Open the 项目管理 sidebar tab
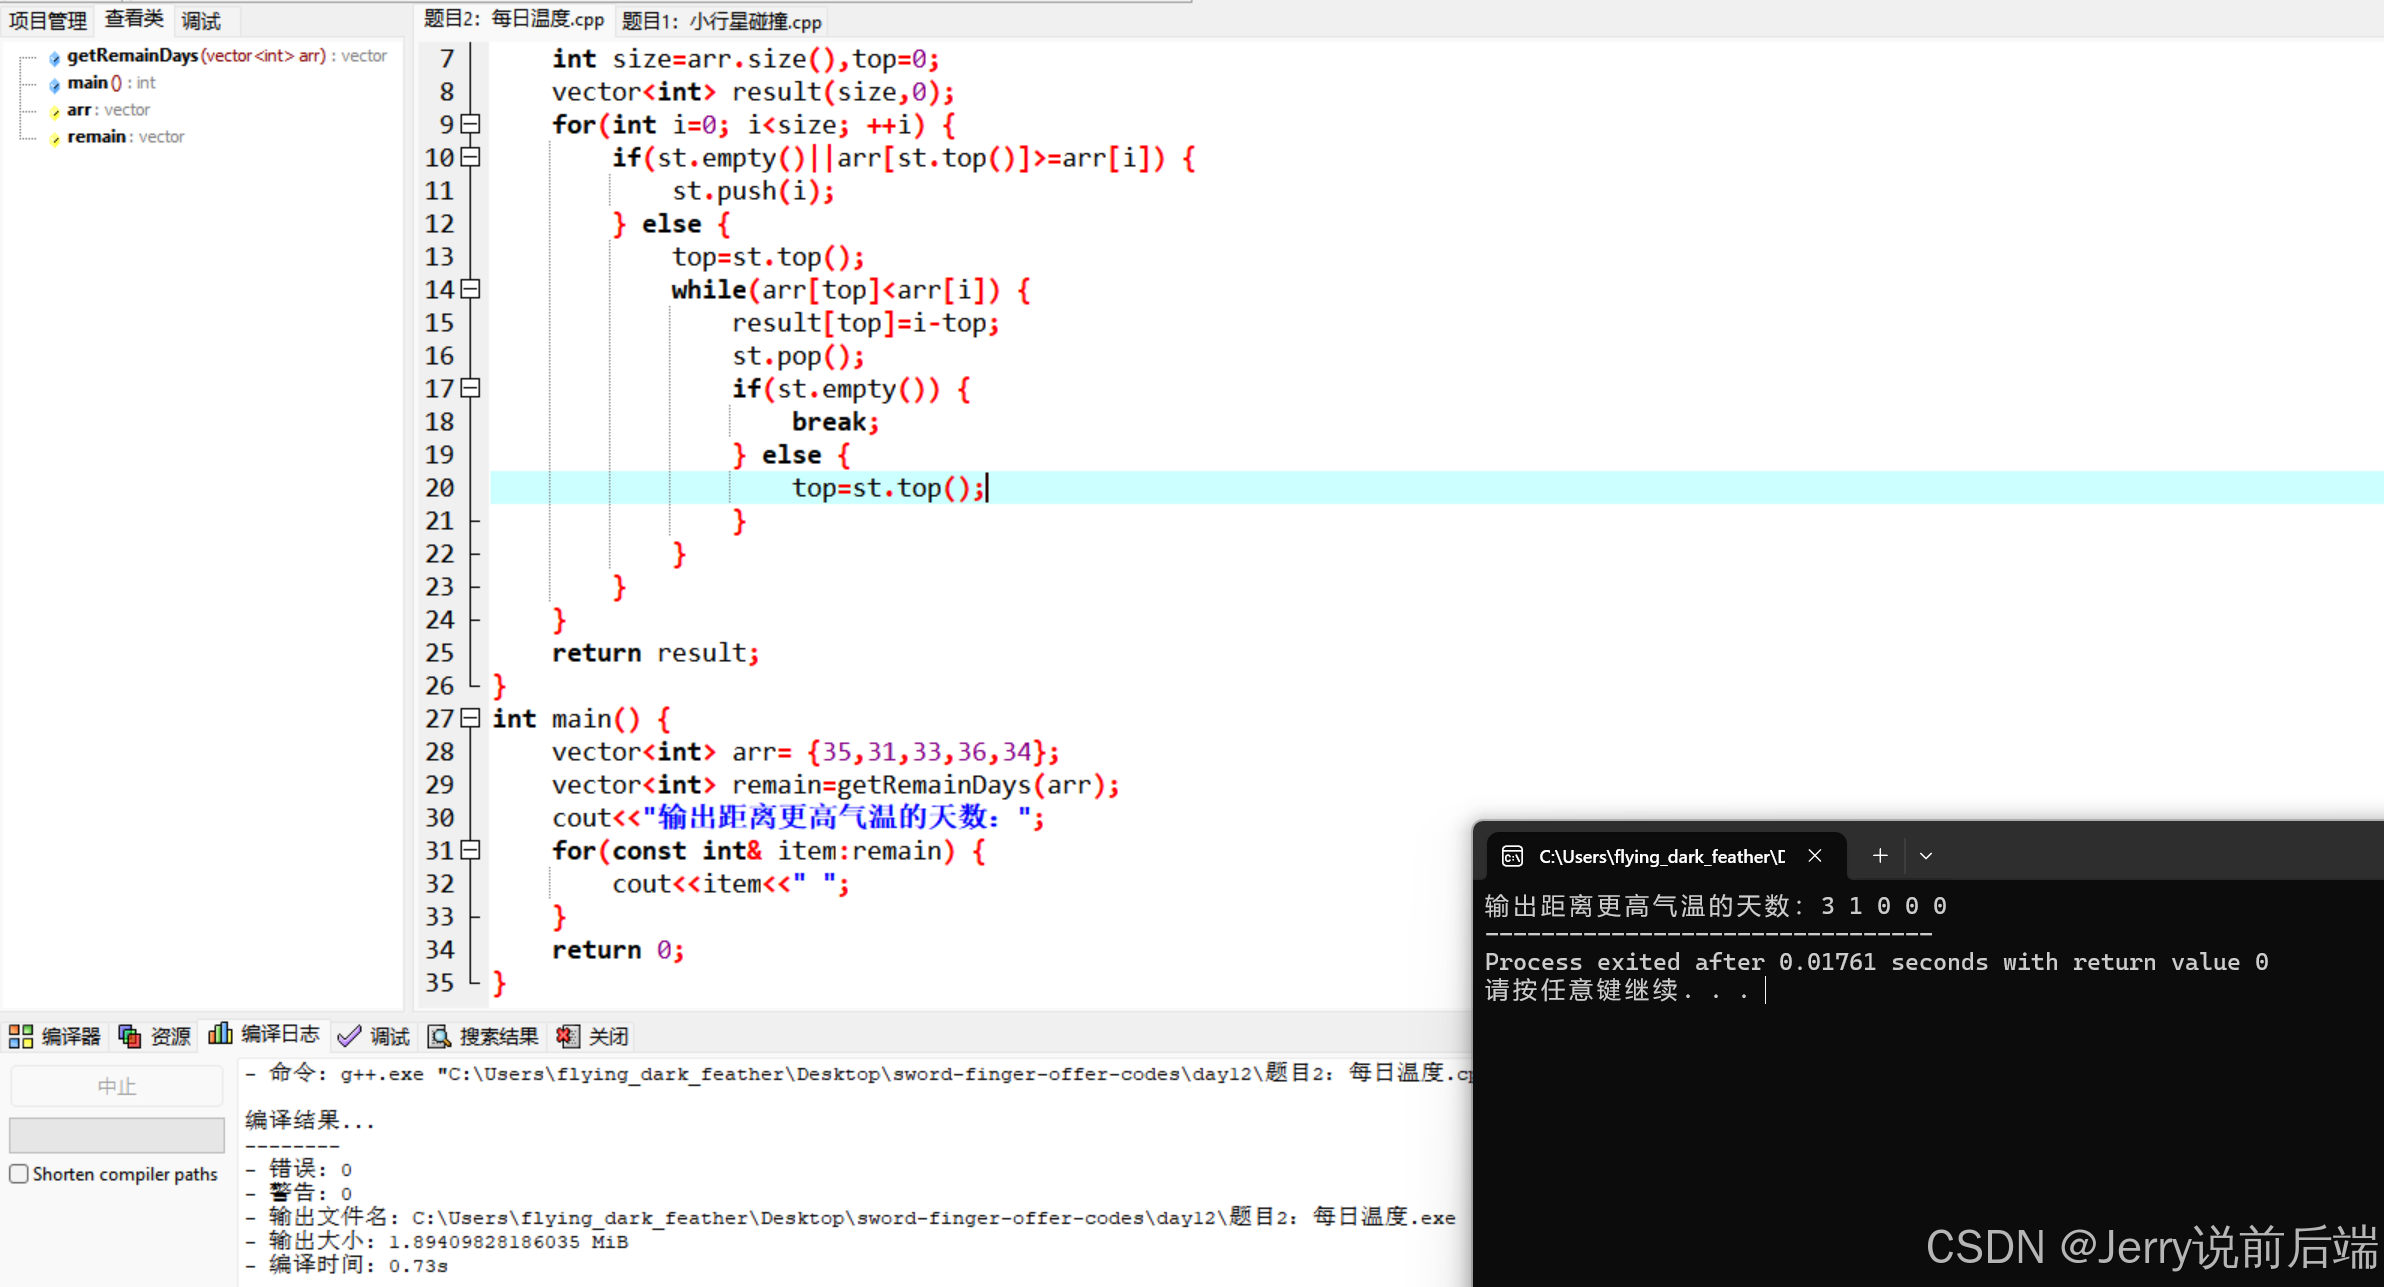 pyautogui.click(x=47, y=20)
